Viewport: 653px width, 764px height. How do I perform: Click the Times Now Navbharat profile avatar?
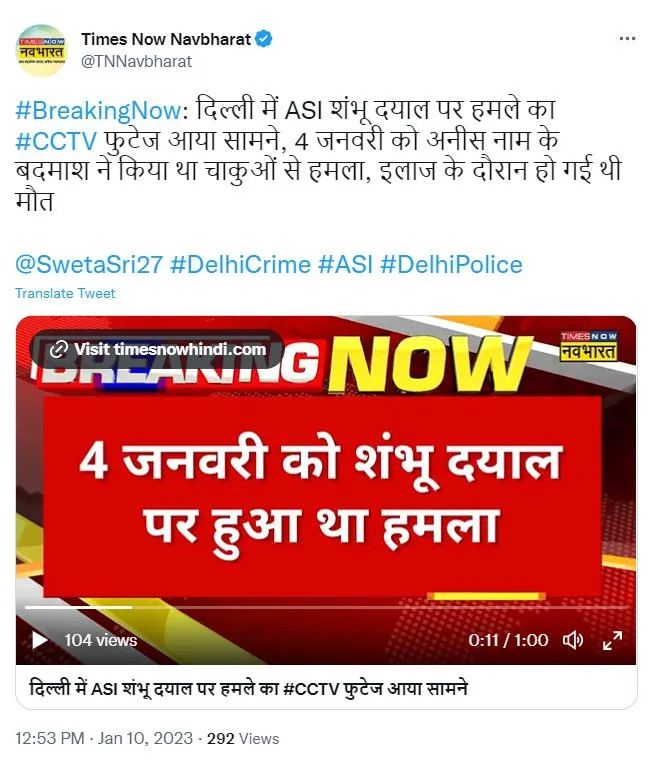[x=42, y=51]
